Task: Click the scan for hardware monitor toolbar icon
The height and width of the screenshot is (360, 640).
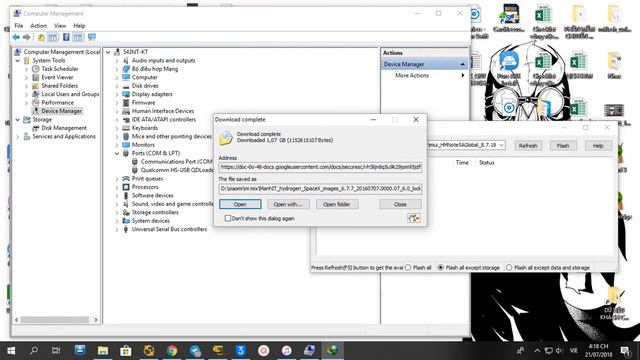Action: [92, 37]
